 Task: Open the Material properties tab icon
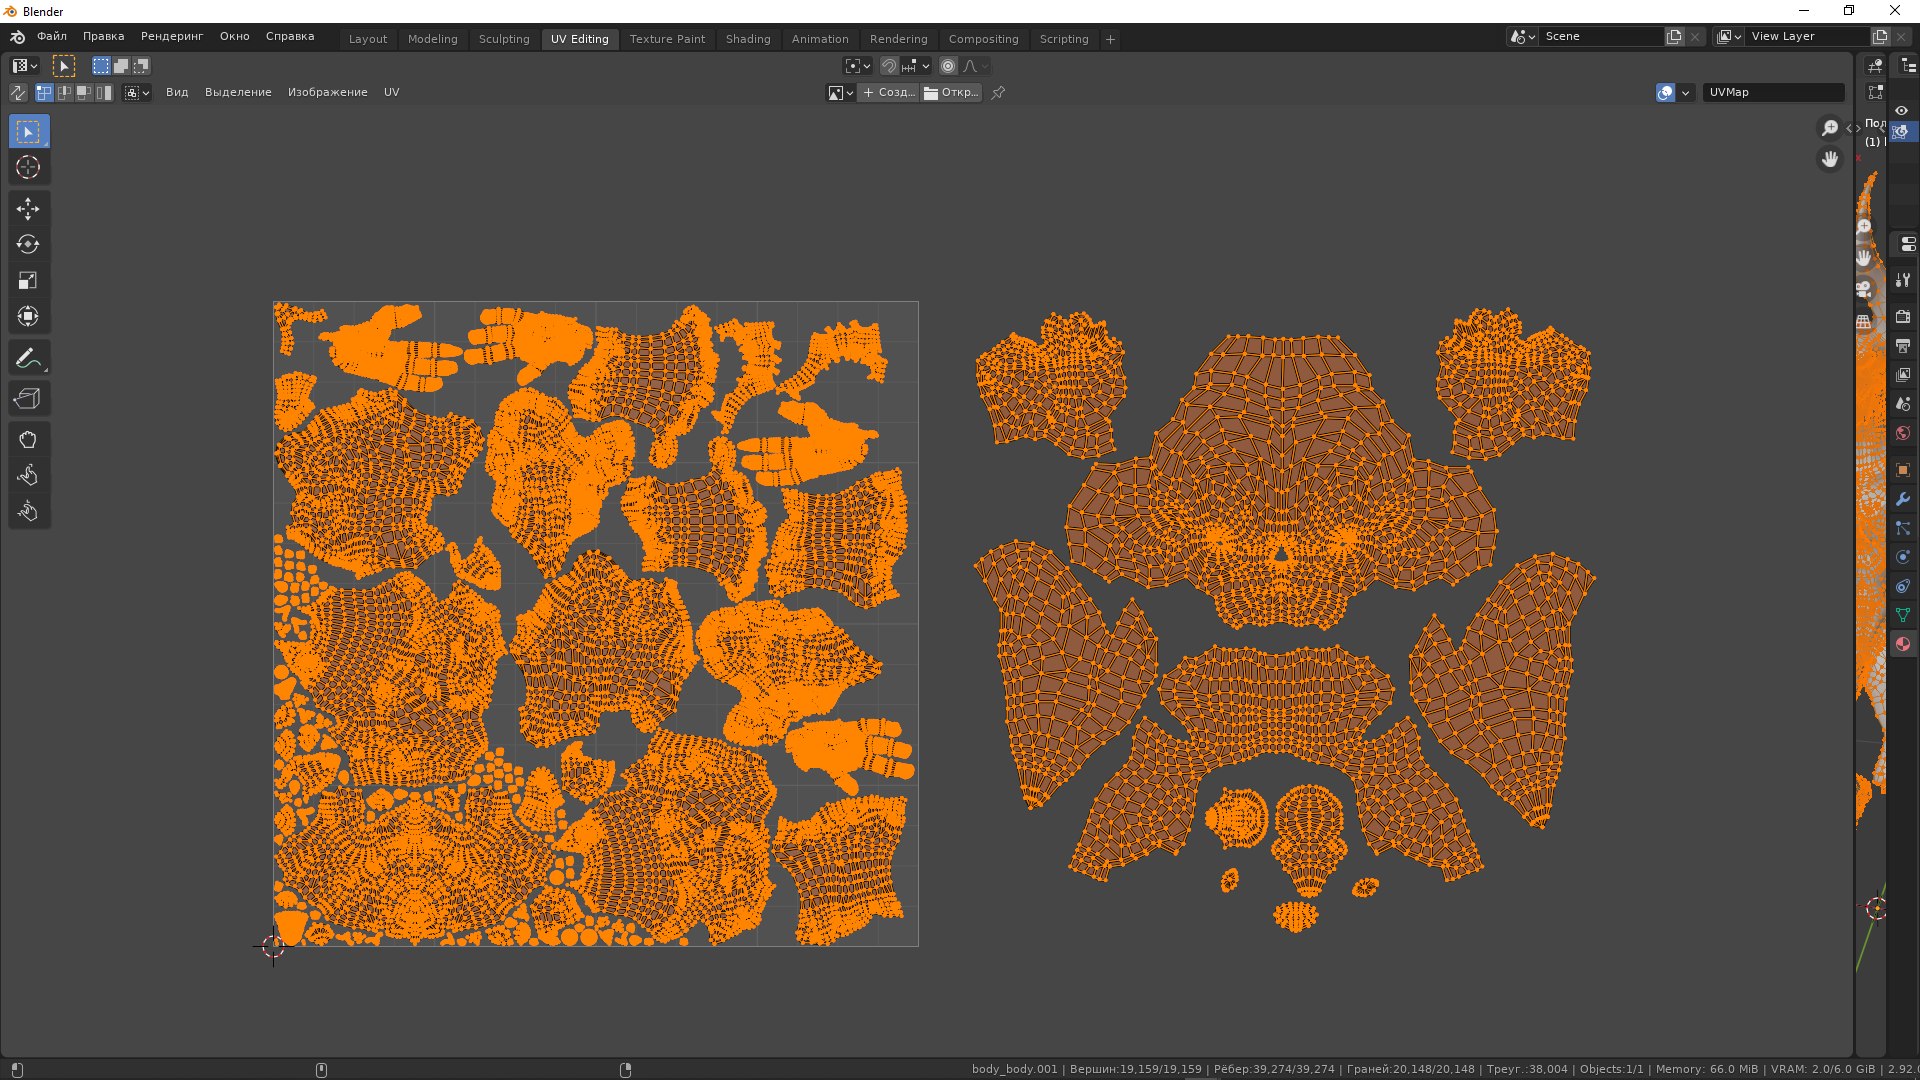(1903, 644)
